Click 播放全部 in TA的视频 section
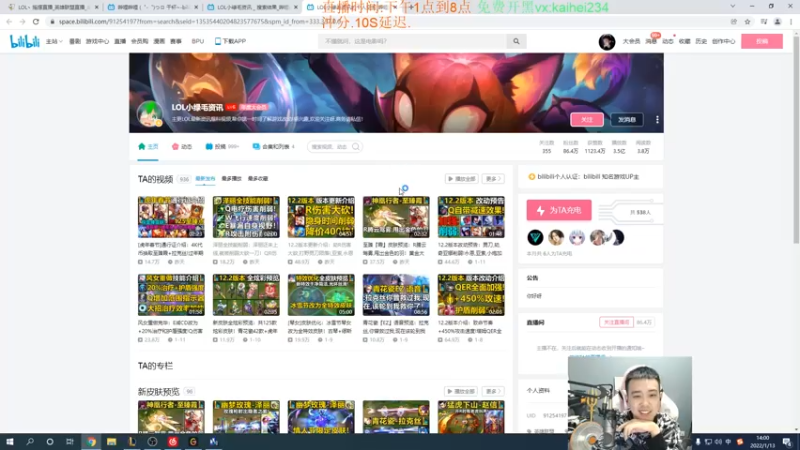This screenshot has height=450, width=800. 461,179
